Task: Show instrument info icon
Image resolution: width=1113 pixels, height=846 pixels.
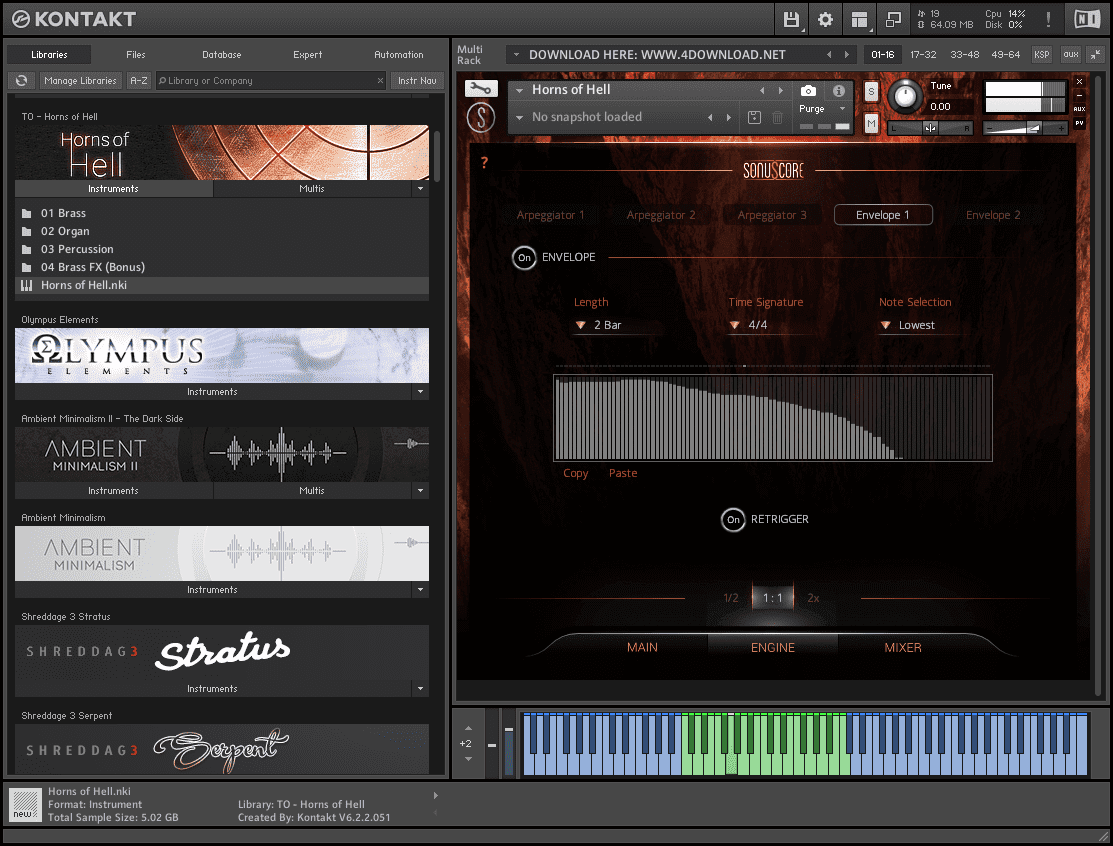Action: [838, 91]
